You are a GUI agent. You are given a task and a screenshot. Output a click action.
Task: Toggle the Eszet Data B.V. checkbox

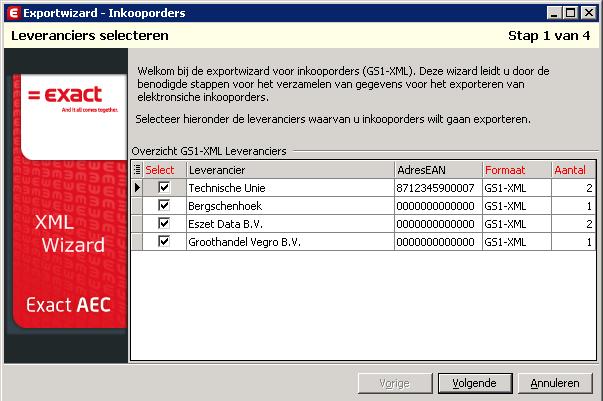[164, 223]
